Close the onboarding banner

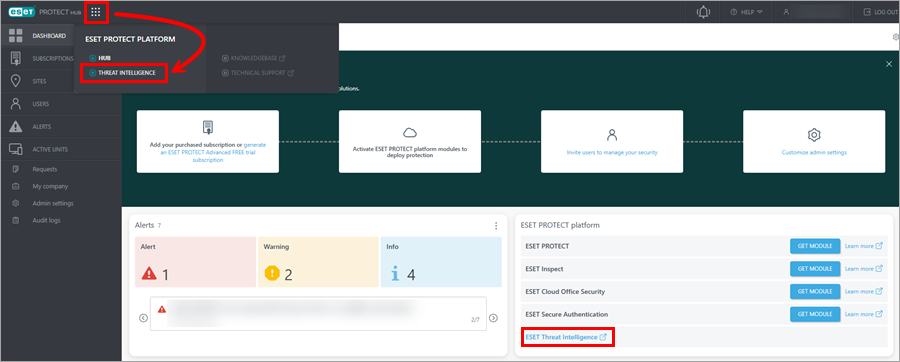(889, 64)
